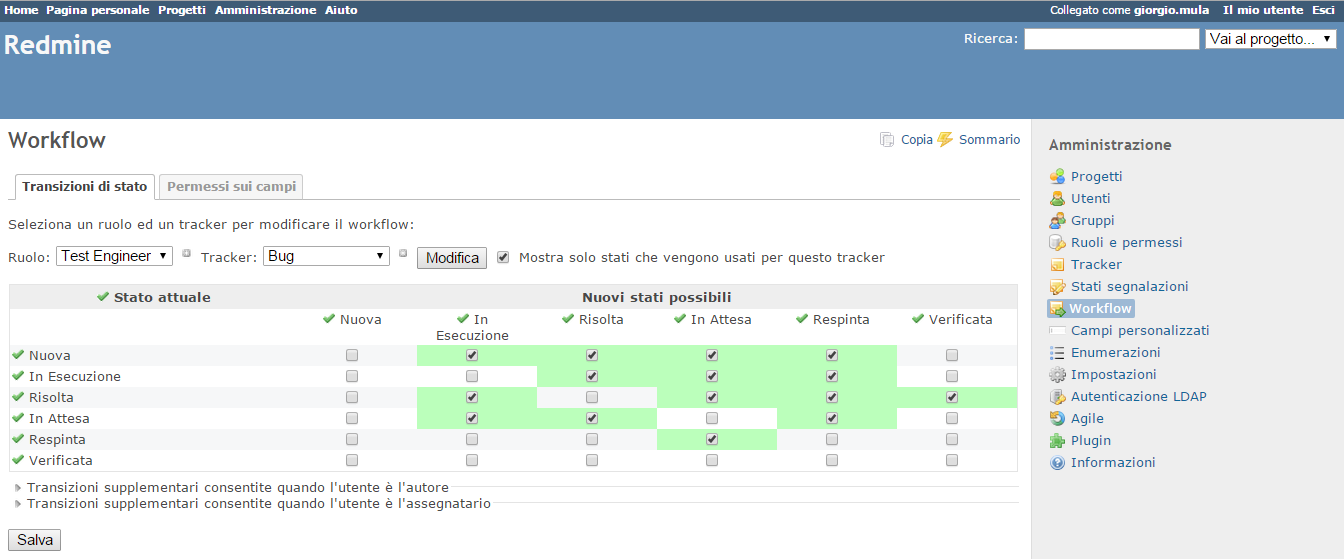Click checkmark icon of In Esecuzione column

(x=463, y=319)
